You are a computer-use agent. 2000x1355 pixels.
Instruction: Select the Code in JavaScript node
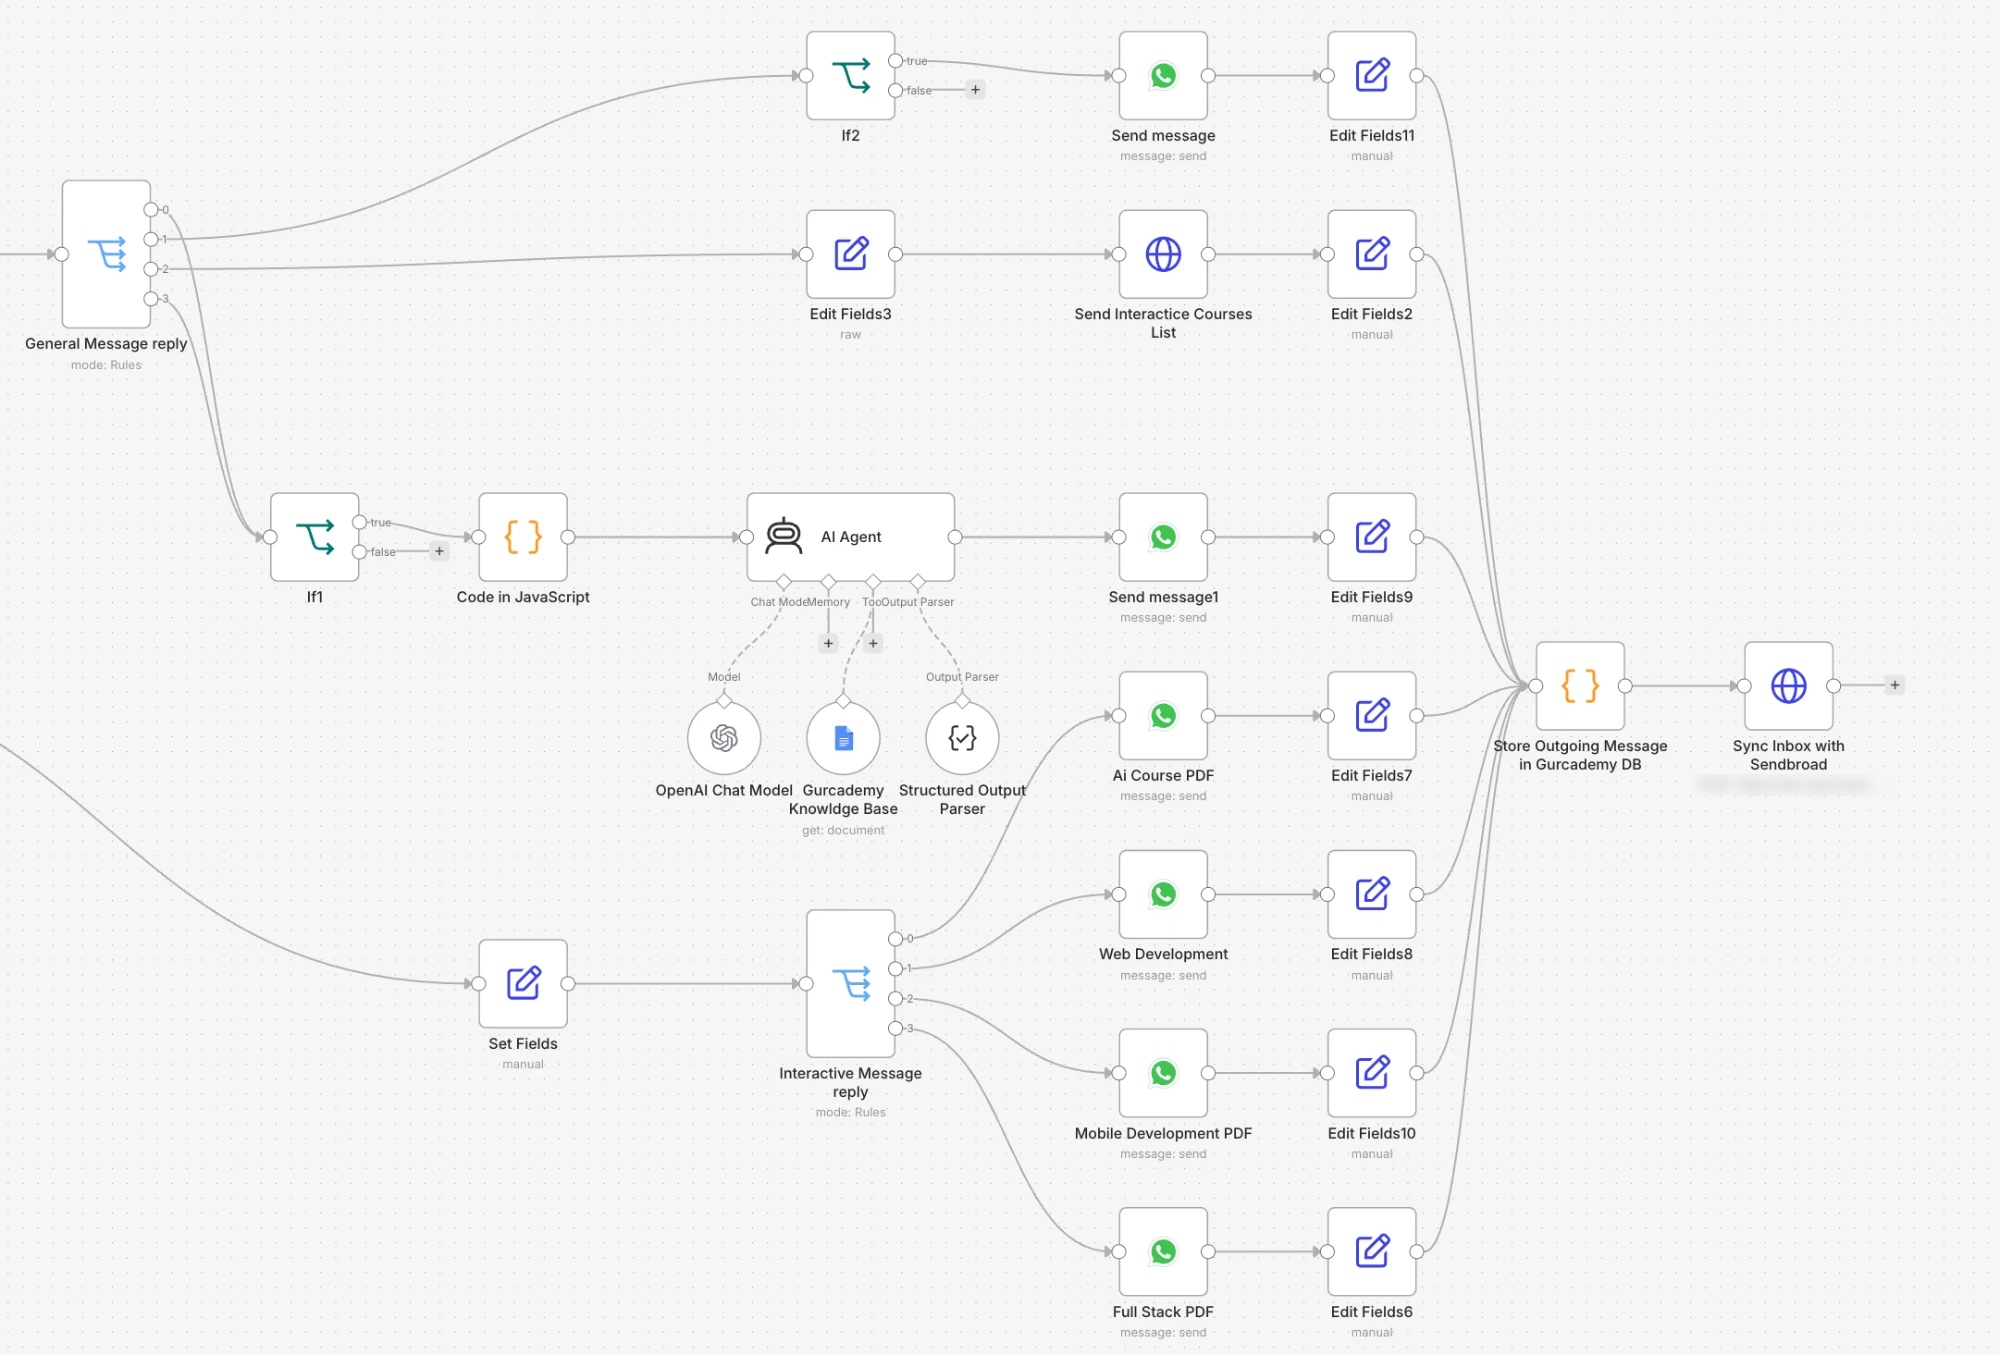[523, 537]
